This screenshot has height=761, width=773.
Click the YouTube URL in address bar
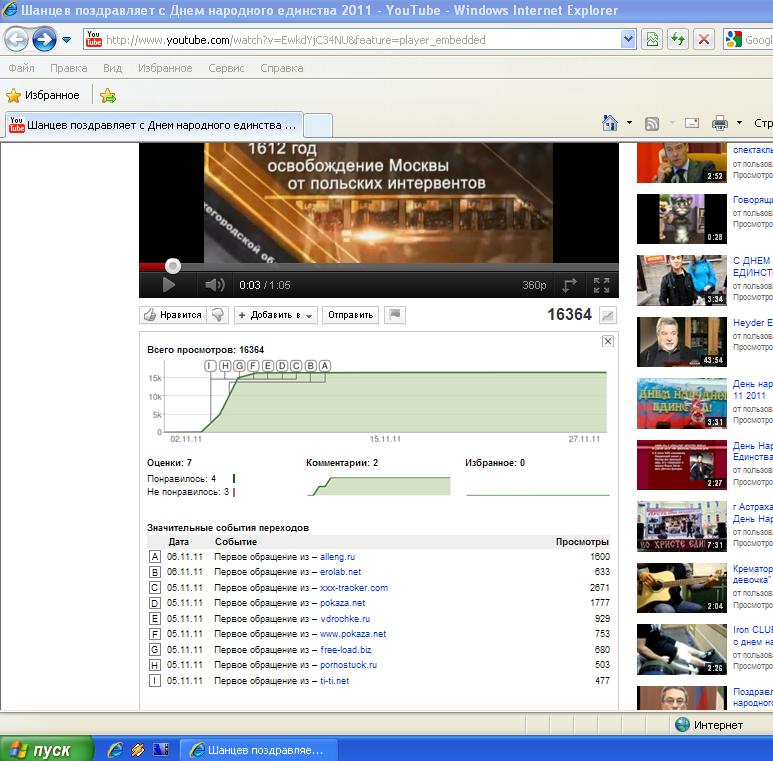(x=296, y=40)
